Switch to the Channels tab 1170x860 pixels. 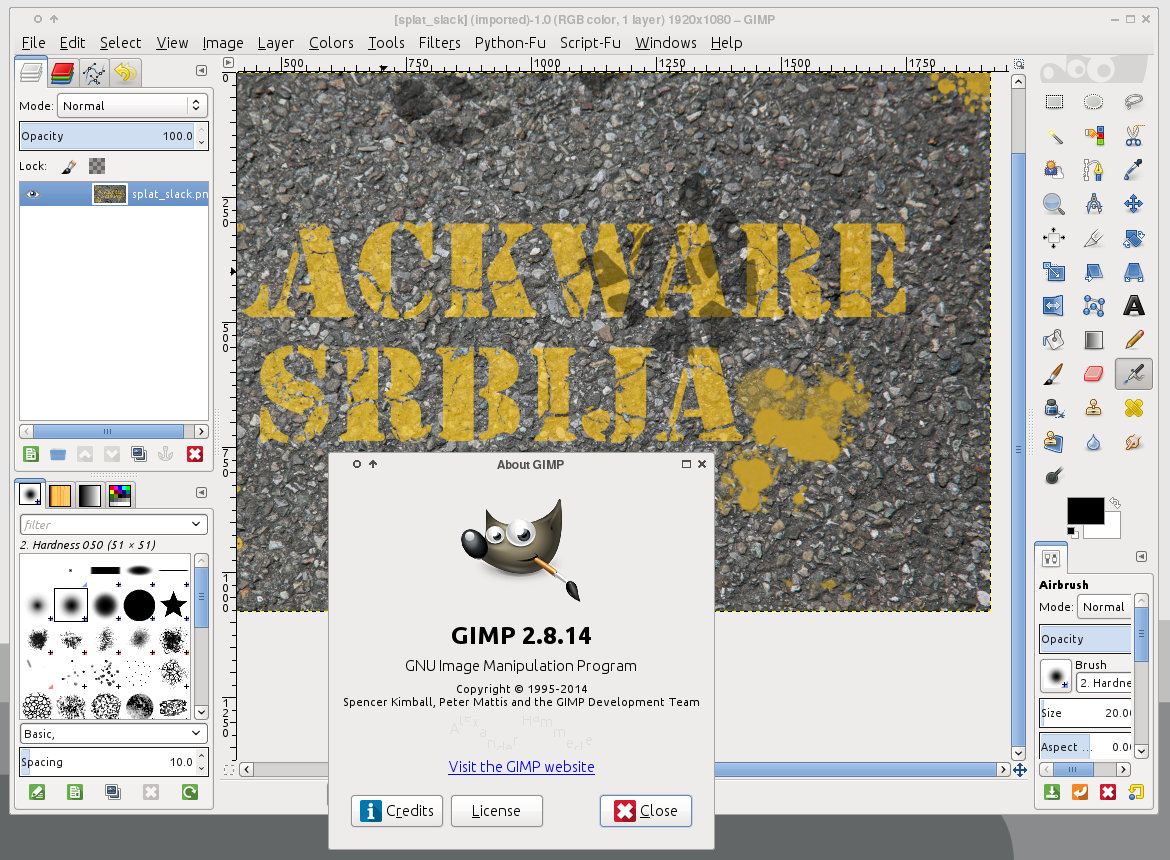(x=62, y=72)
